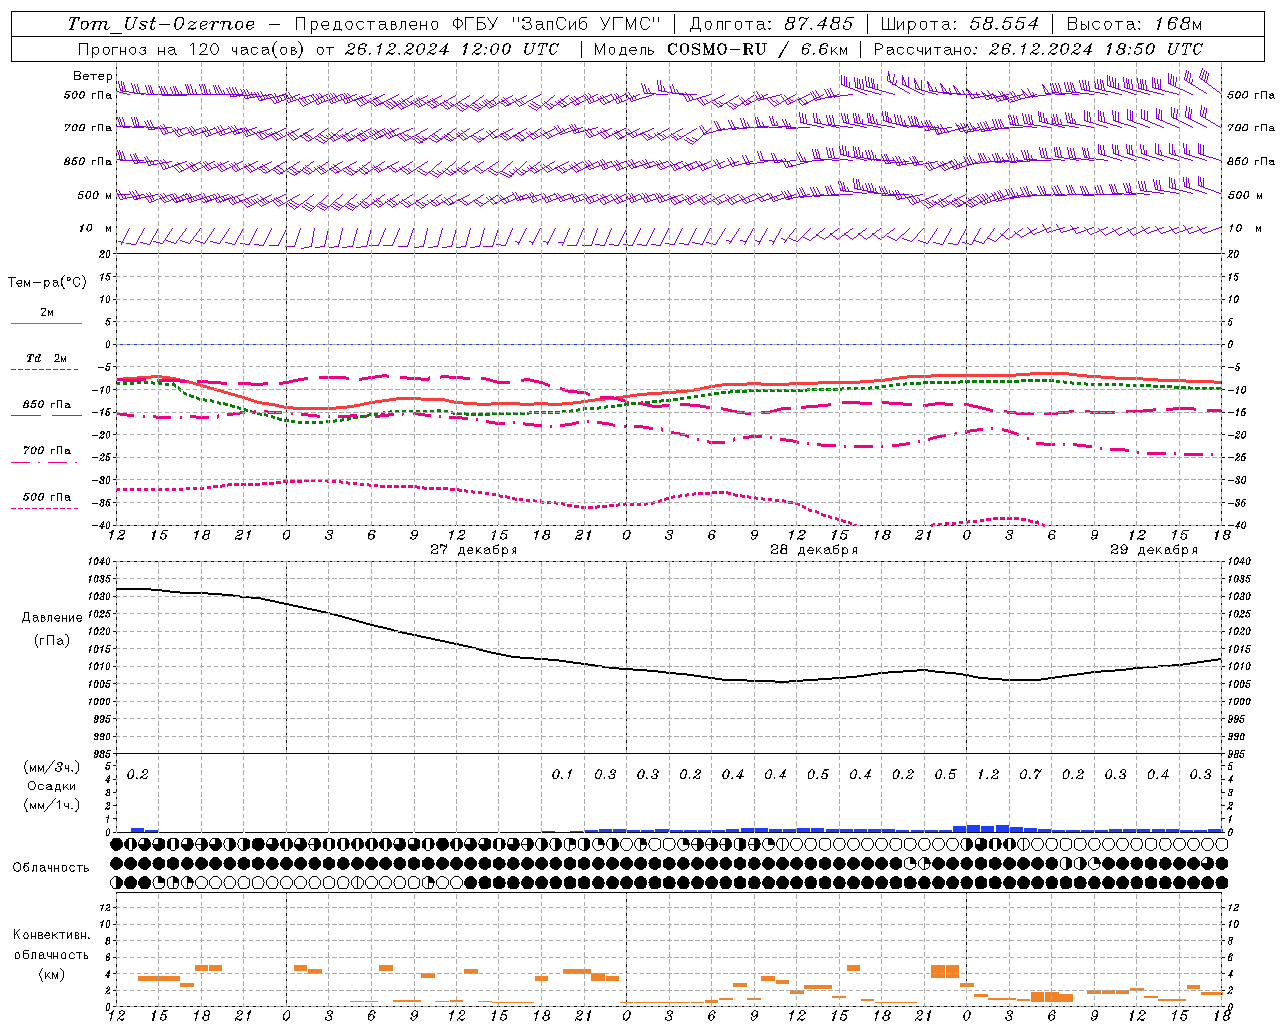
Task: Click the model label COSMO-RU / 6.6км
Action: pos(758,49)
